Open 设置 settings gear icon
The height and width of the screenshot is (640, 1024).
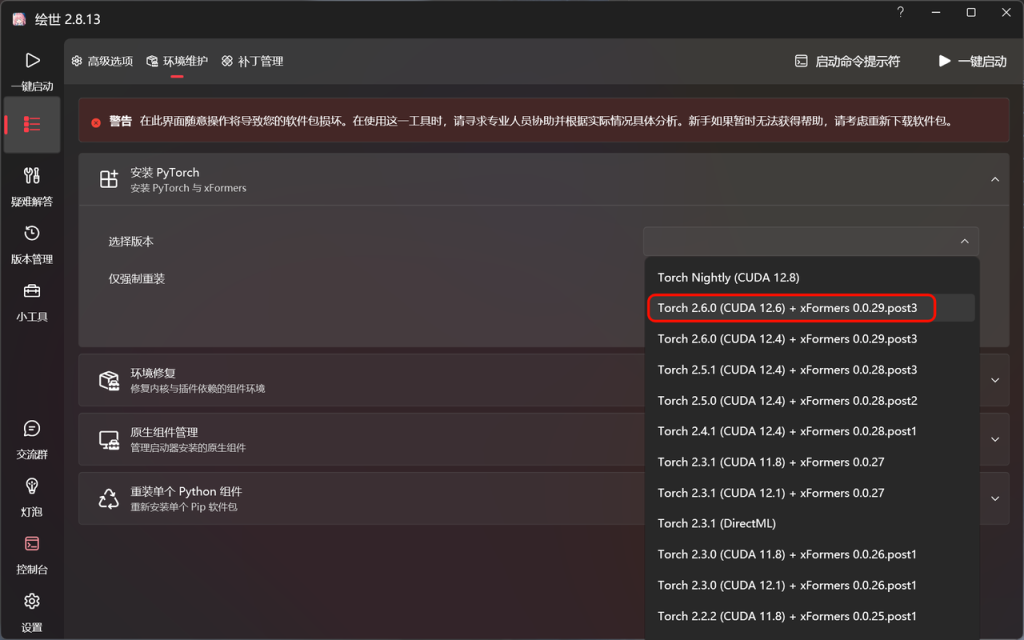pyautogui.click(x=32, y=602)
